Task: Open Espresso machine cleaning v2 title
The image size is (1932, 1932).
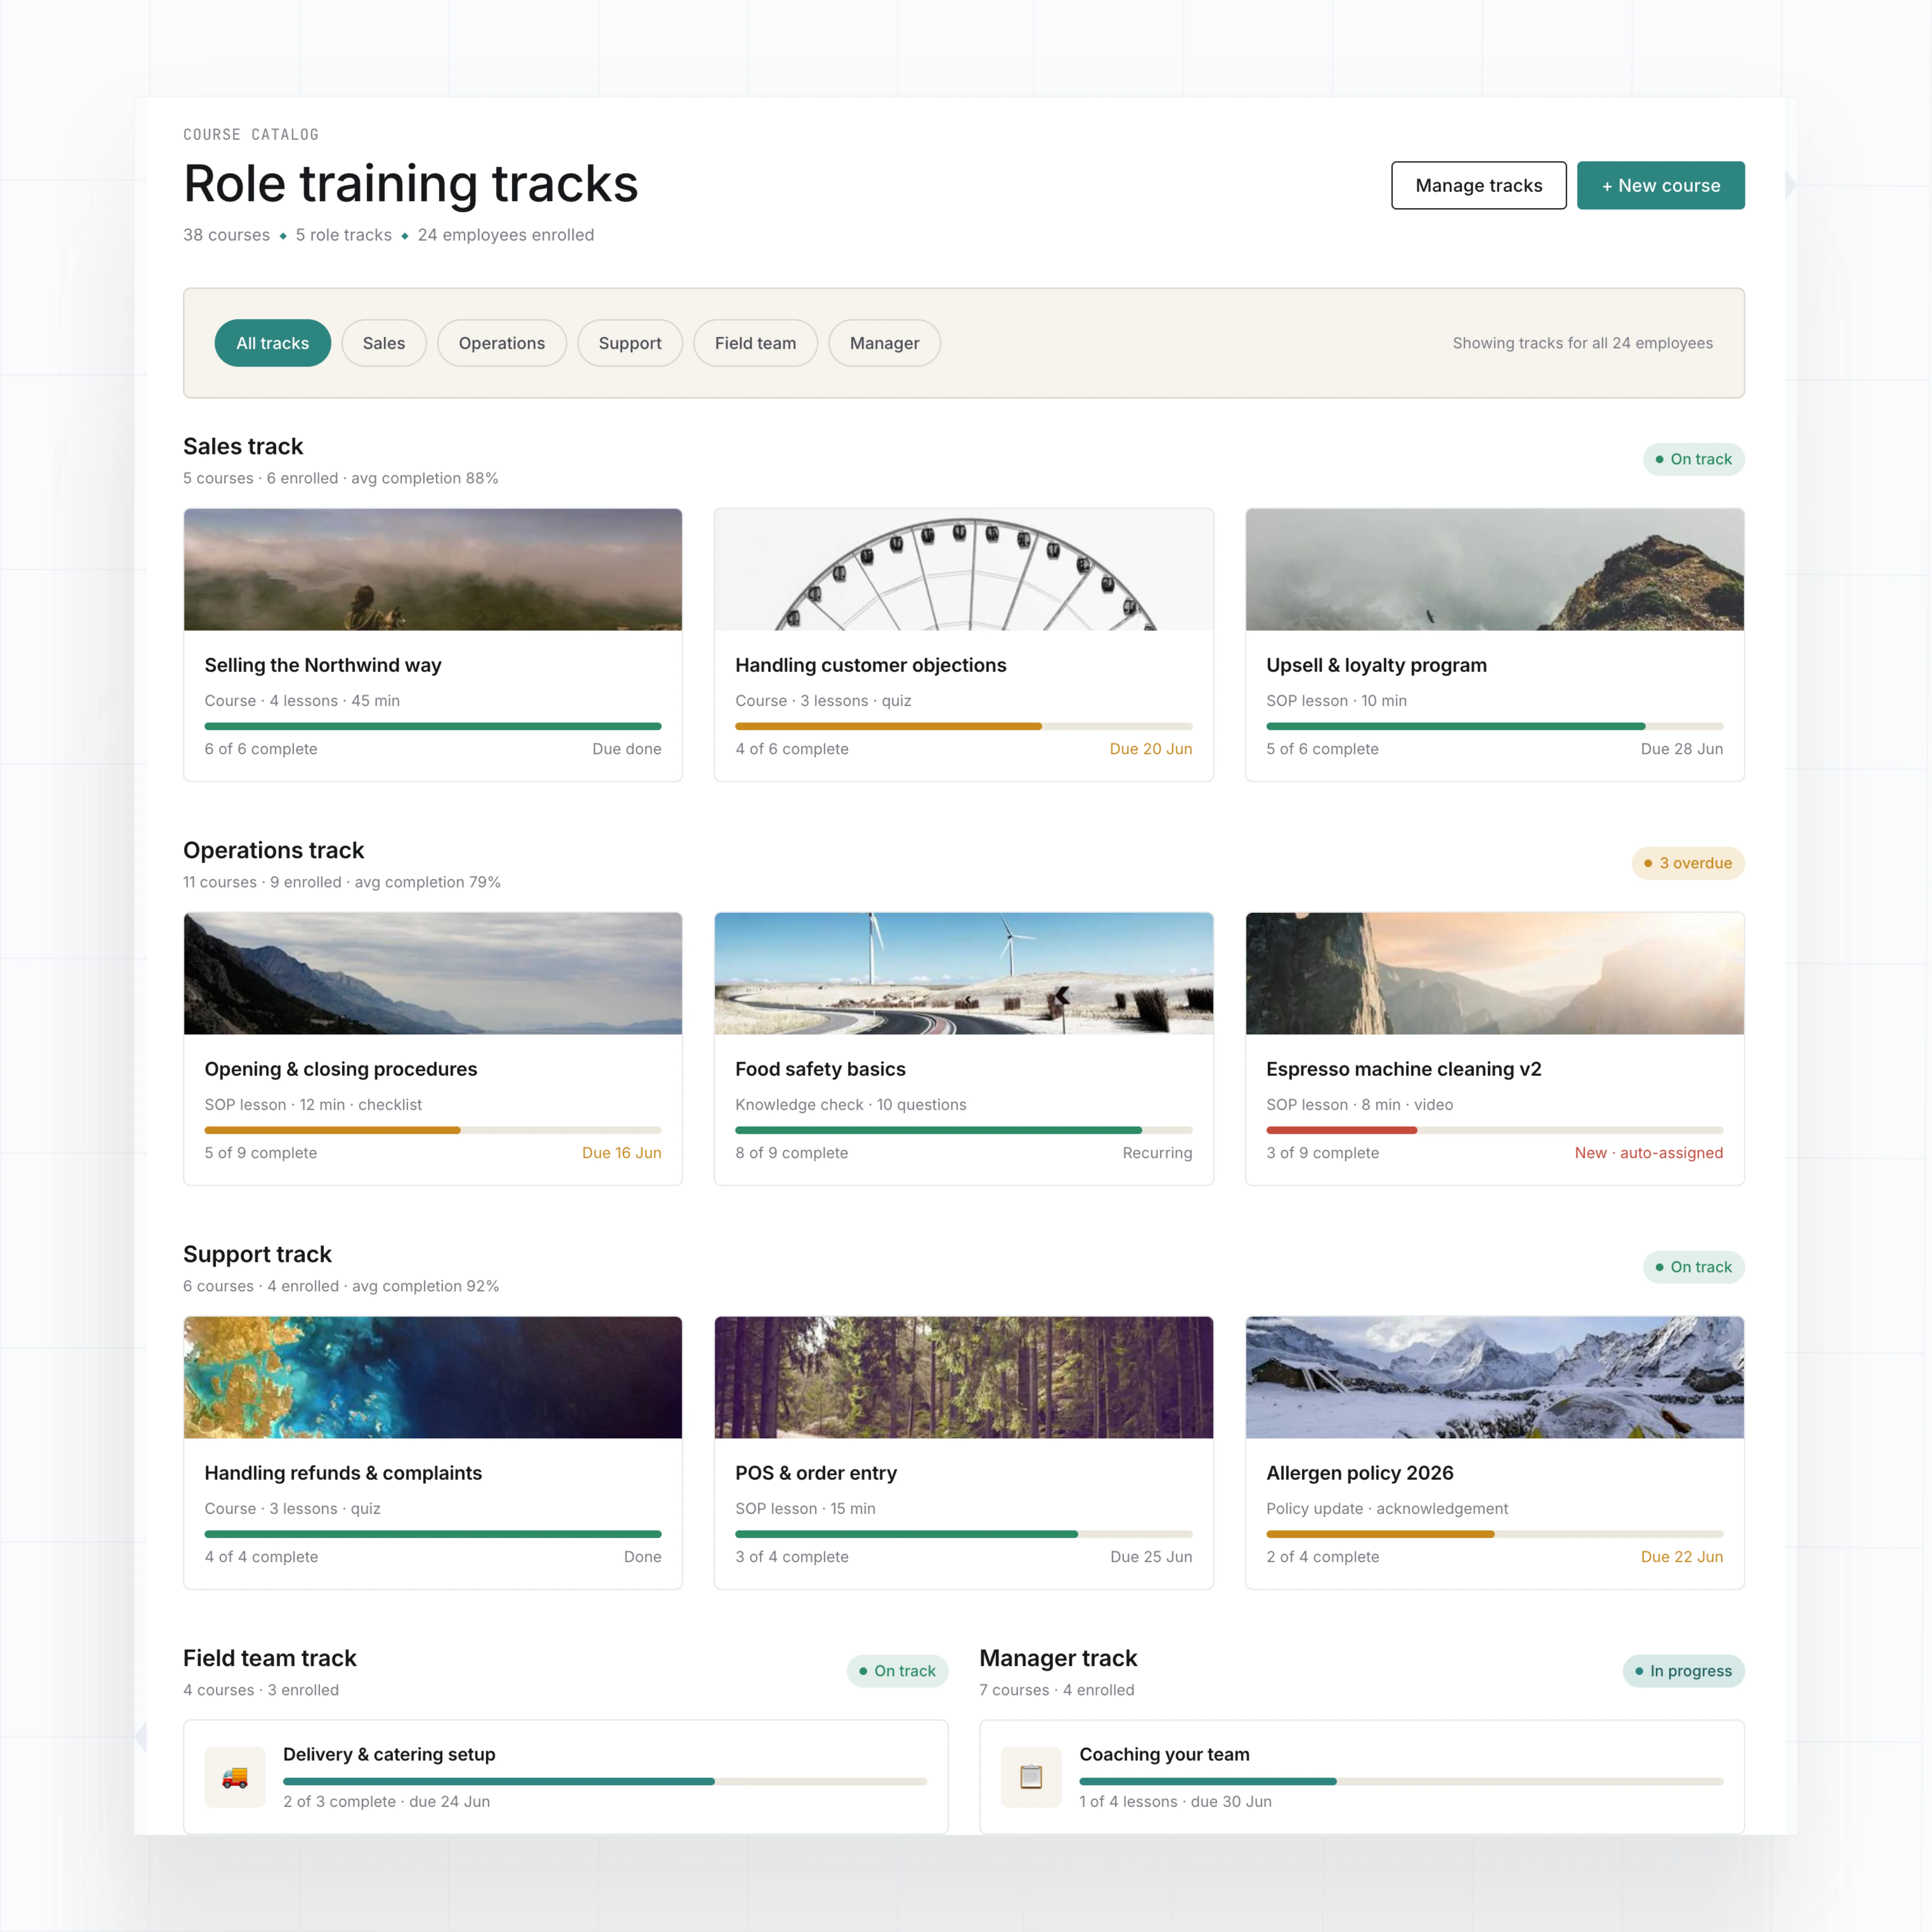Action: (x=1404, y=1069)
